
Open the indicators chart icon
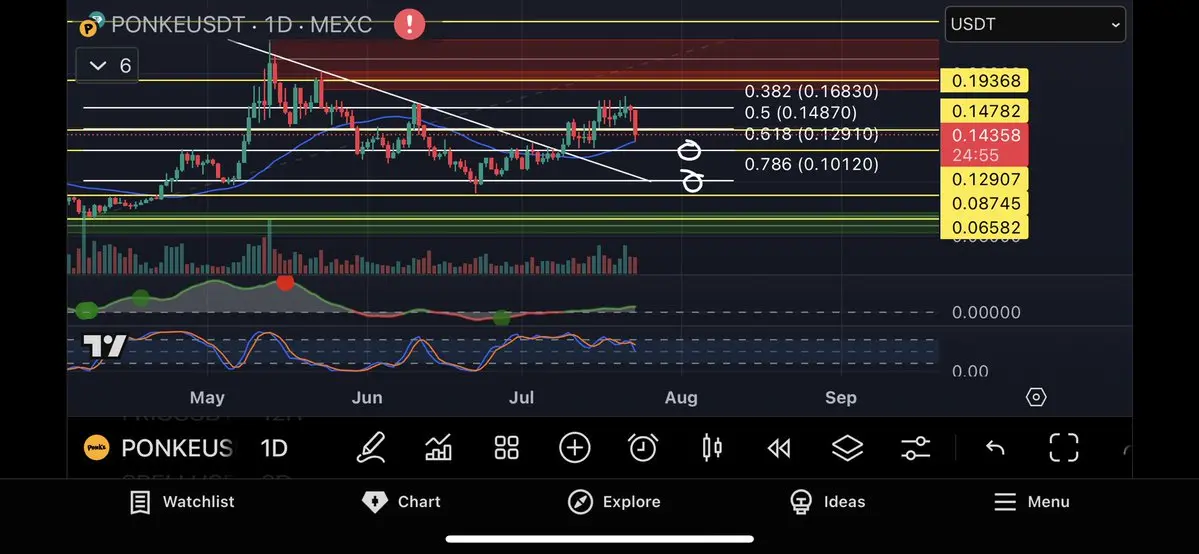point(438,448)
